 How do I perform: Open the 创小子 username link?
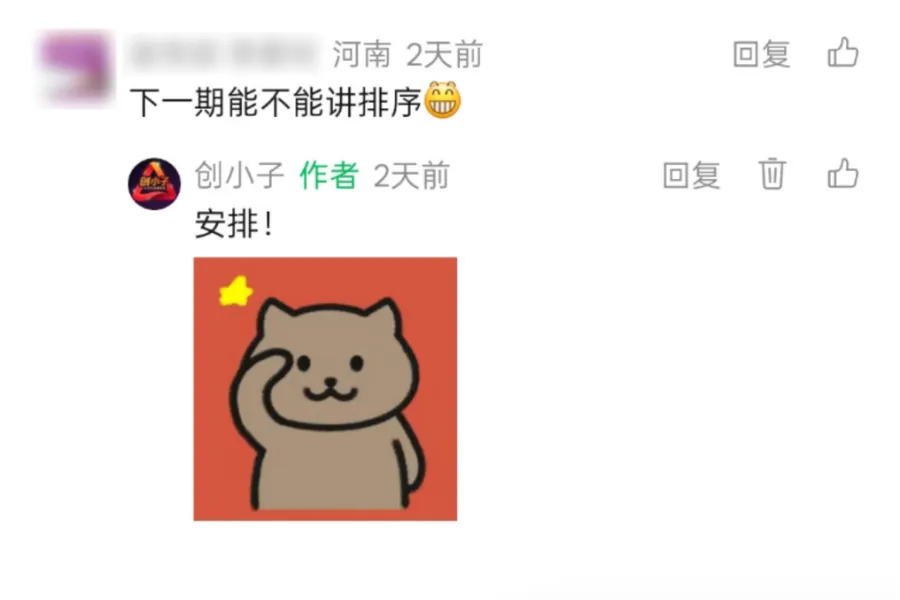coord(239,175)
